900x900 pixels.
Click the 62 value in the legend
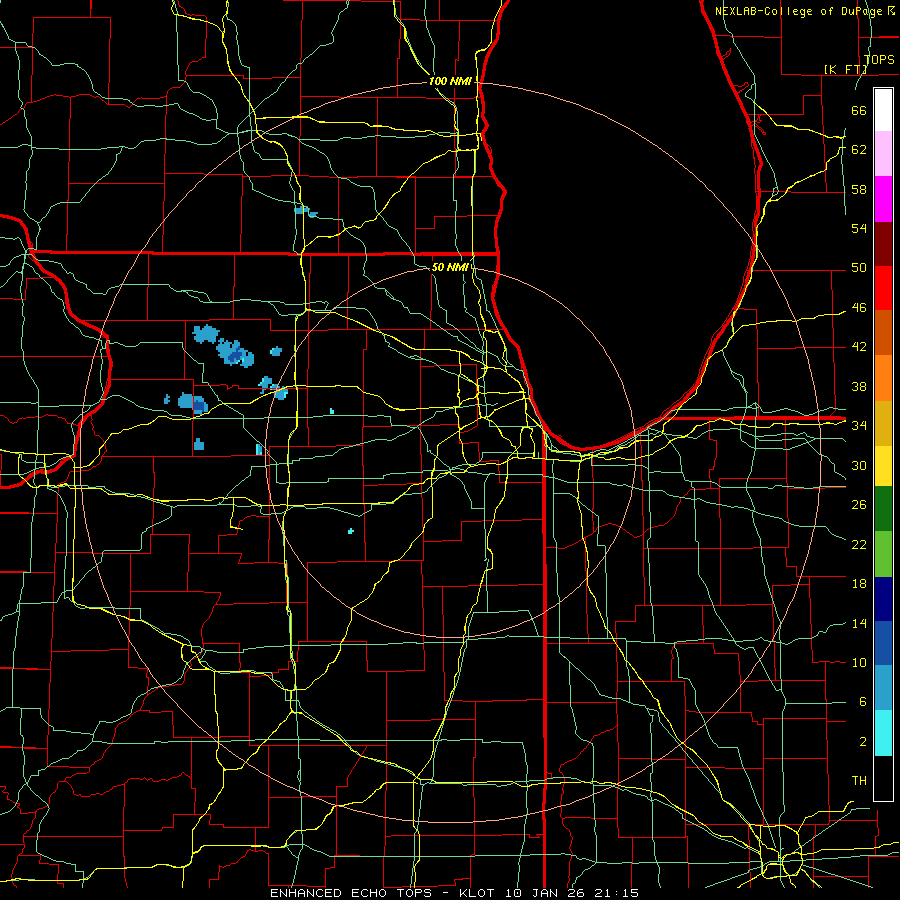(859, 149)
